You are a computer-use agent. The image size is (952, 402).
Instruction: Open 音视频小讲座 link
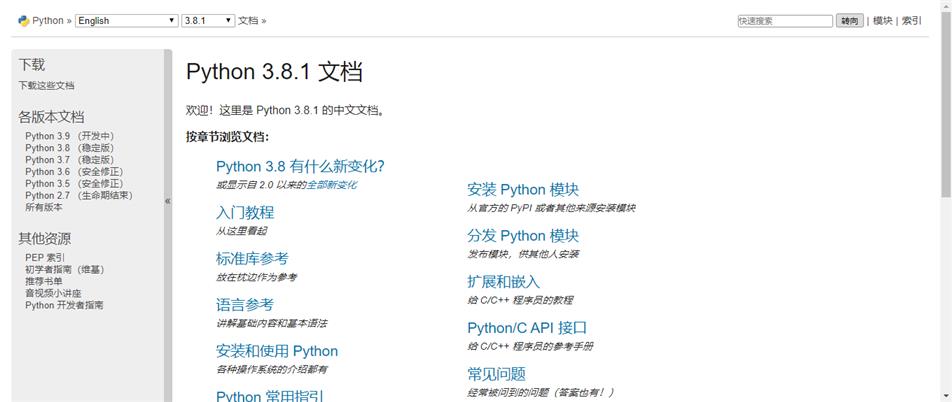coord(53,293)
